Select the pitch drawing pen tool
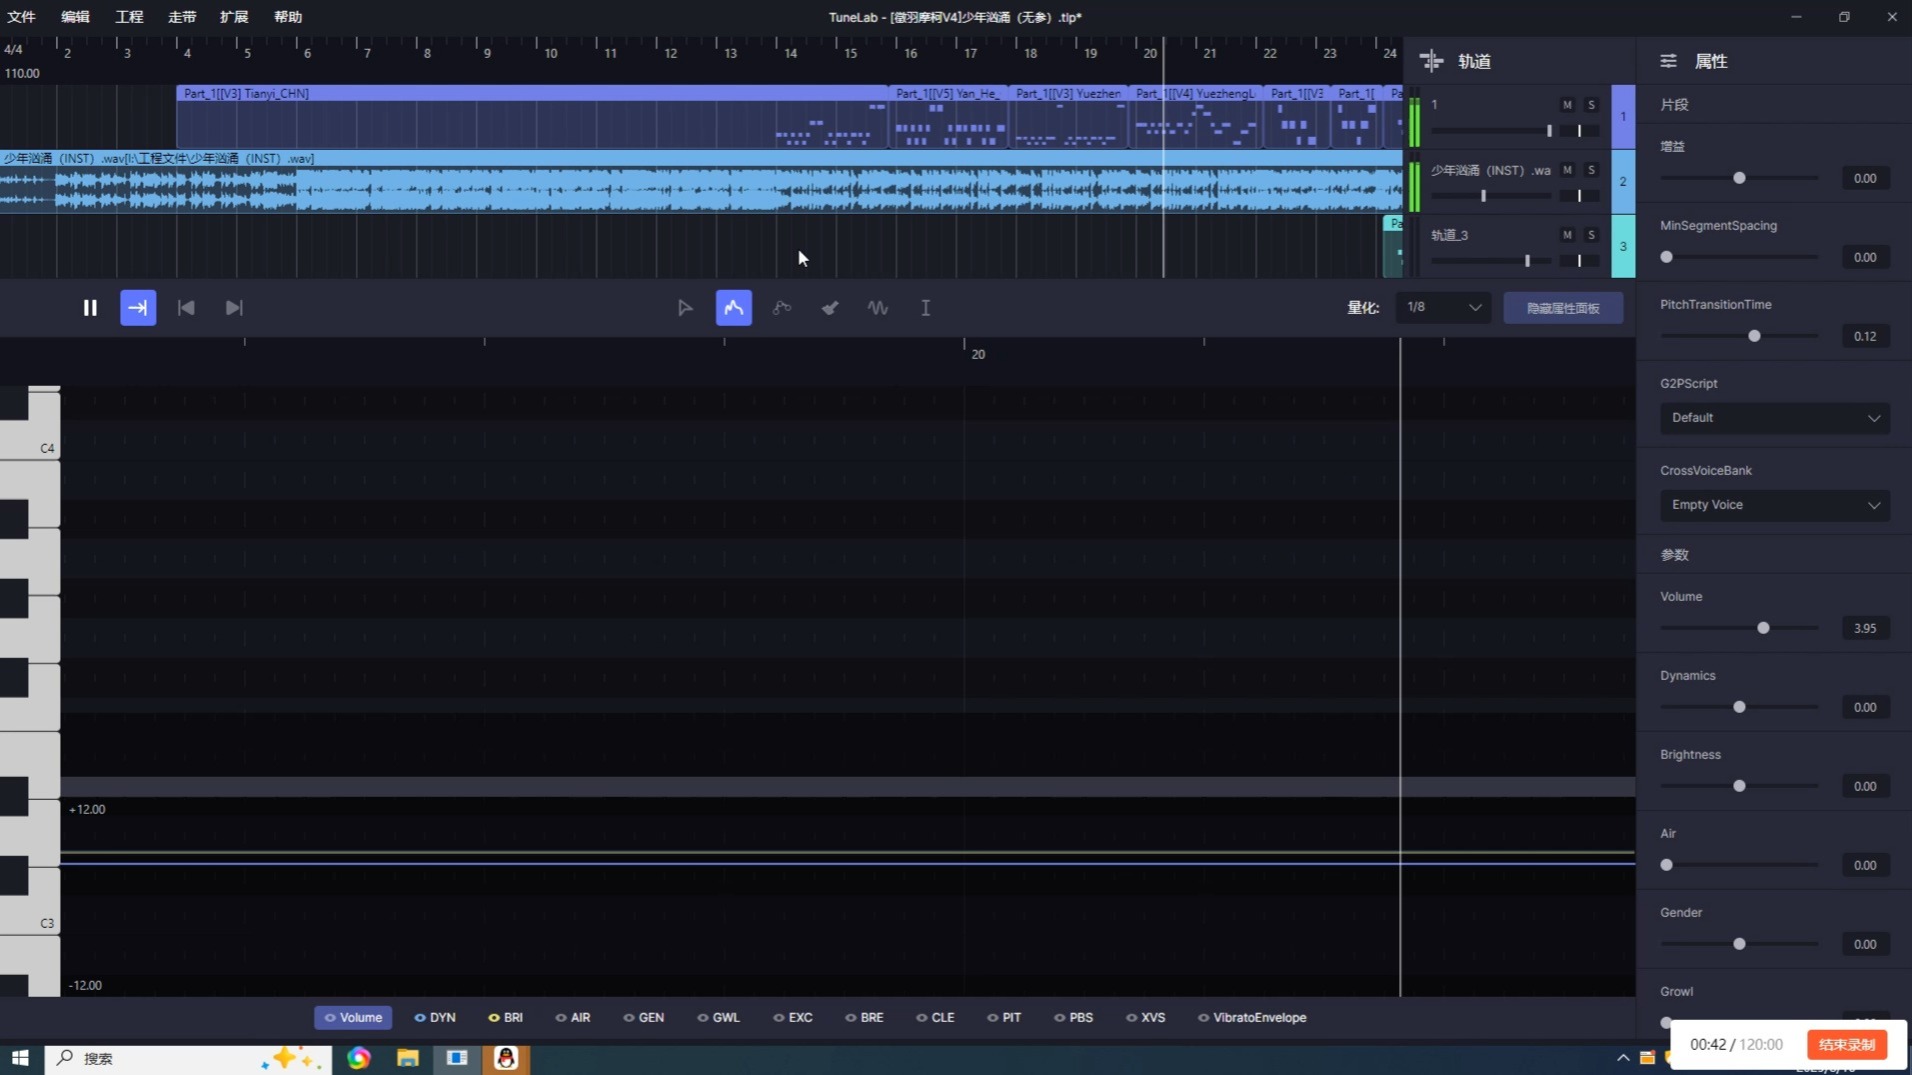The height and width of the screenshot is (1075, 1912). (x=734, y=308)
